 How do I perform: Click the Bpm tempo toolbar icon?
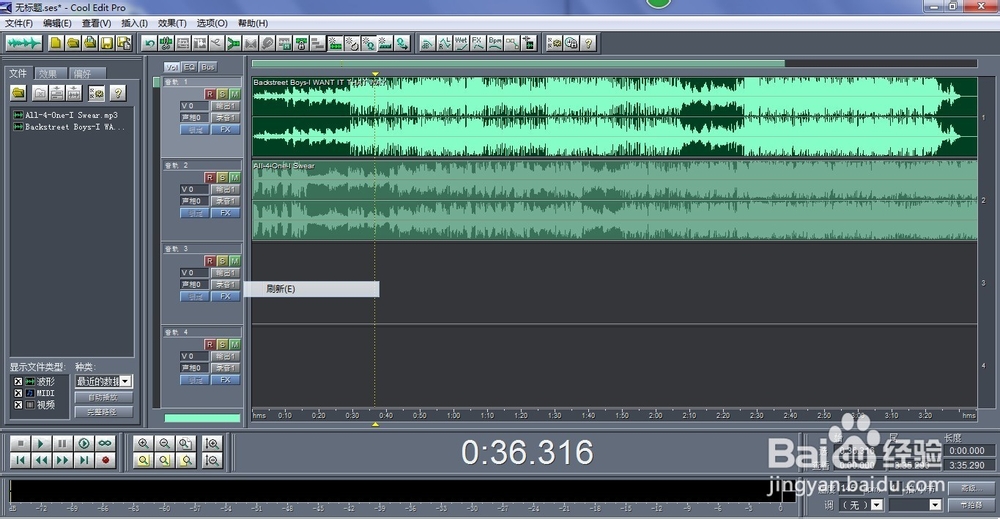coord(495,43)
